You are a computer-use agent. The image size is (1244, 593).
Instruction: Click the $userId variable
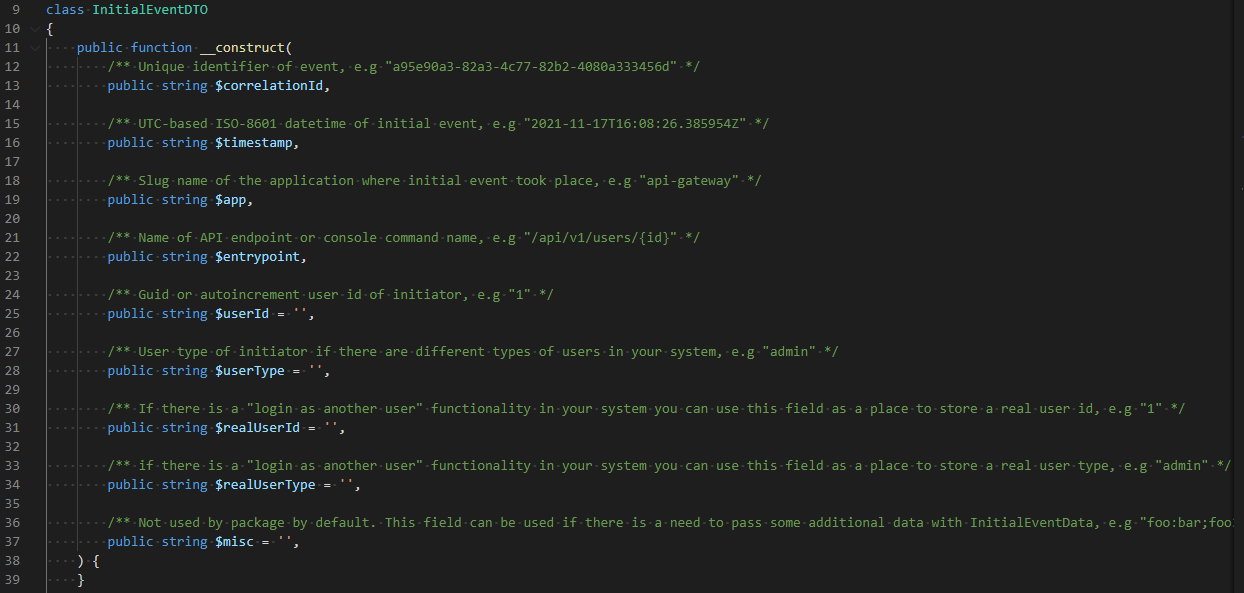pyautogui.click(x=244, y=314)
